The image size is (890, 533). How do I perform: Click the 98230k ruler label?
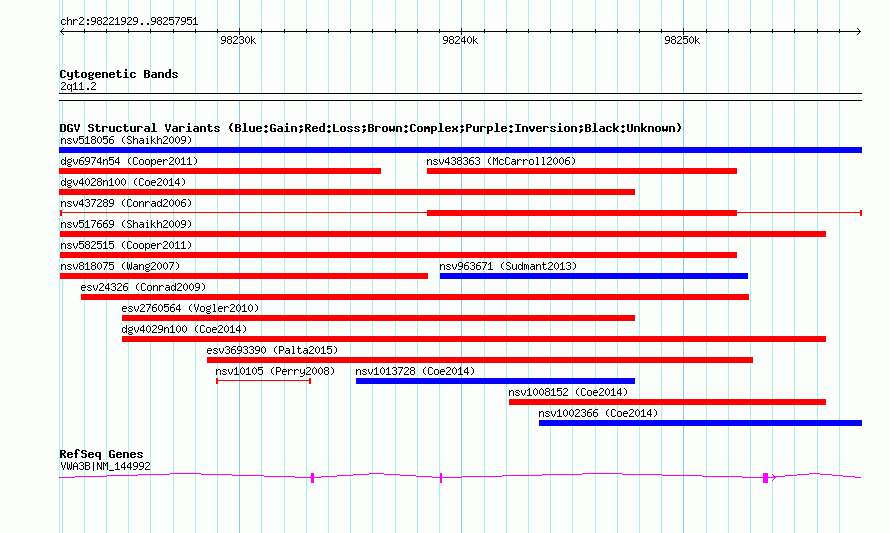pyautogui.click(x=238, y=40)
